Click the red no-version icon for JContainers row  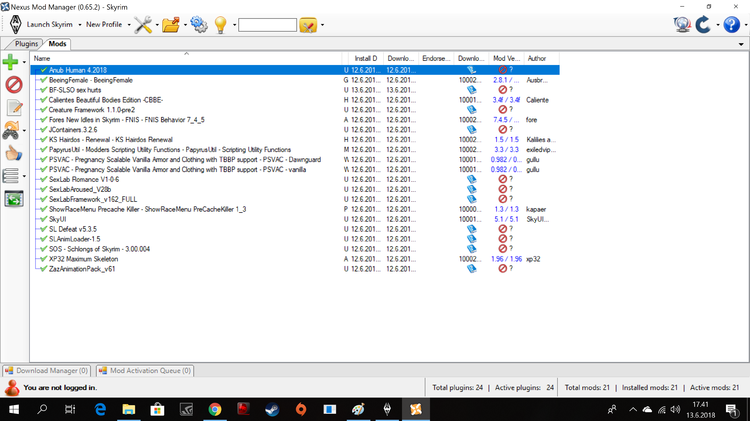502,129
